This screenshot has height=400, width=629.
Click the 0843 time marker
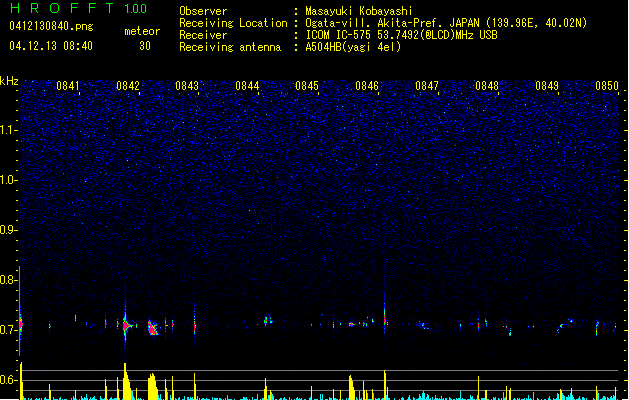187,86
